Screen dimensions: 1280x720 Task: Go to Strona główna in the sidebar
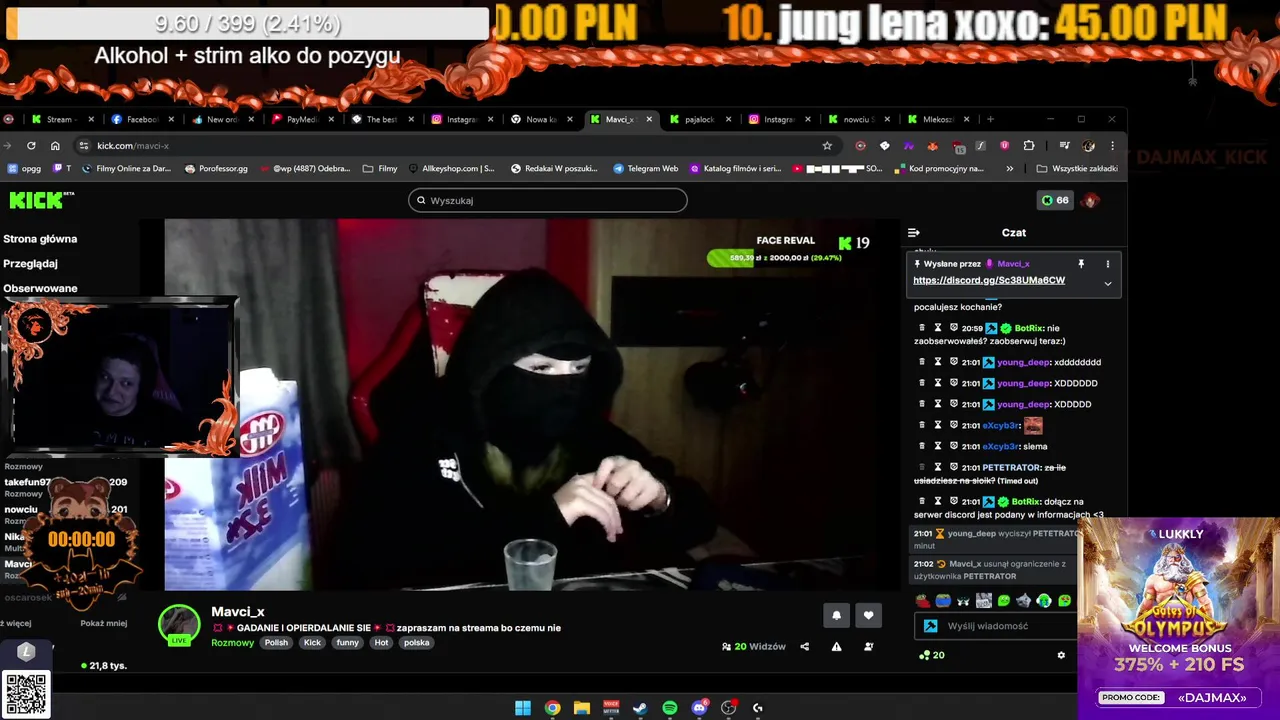pos(40,239)
